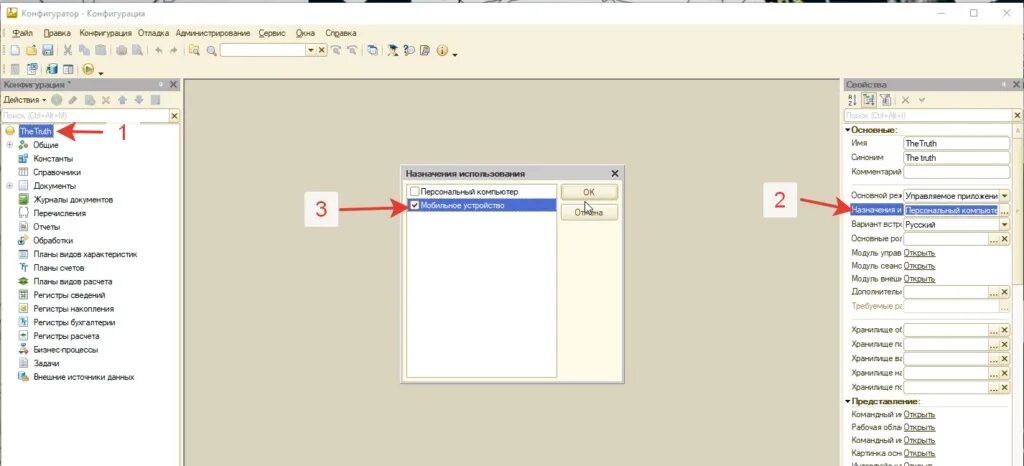
Task: Click the Edit pencil icon in Configuration panel
Action: pyautogui.click(x=73, y=100)
